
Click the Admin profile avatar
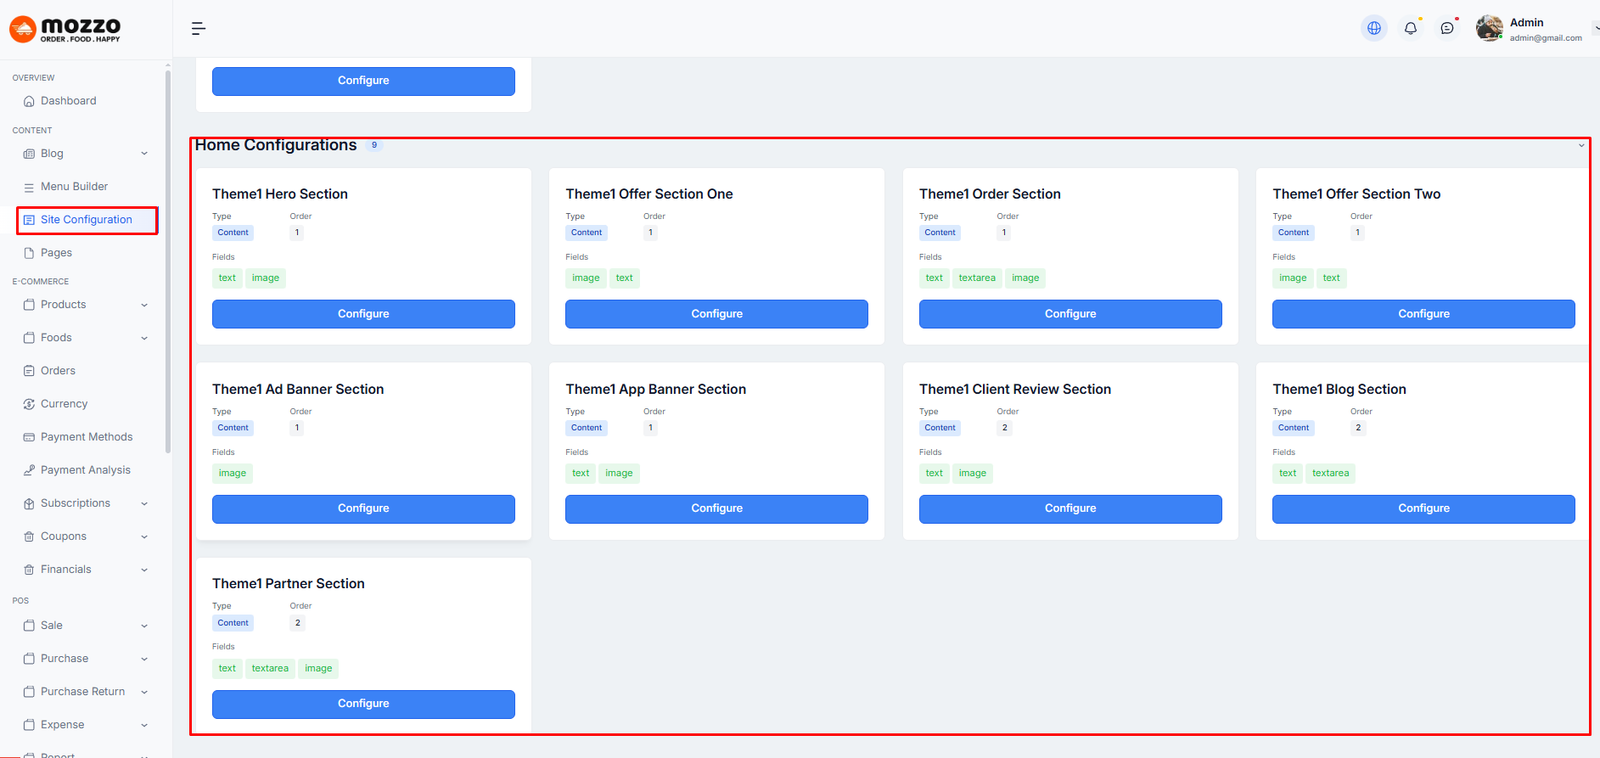(x=1489, y=28)
